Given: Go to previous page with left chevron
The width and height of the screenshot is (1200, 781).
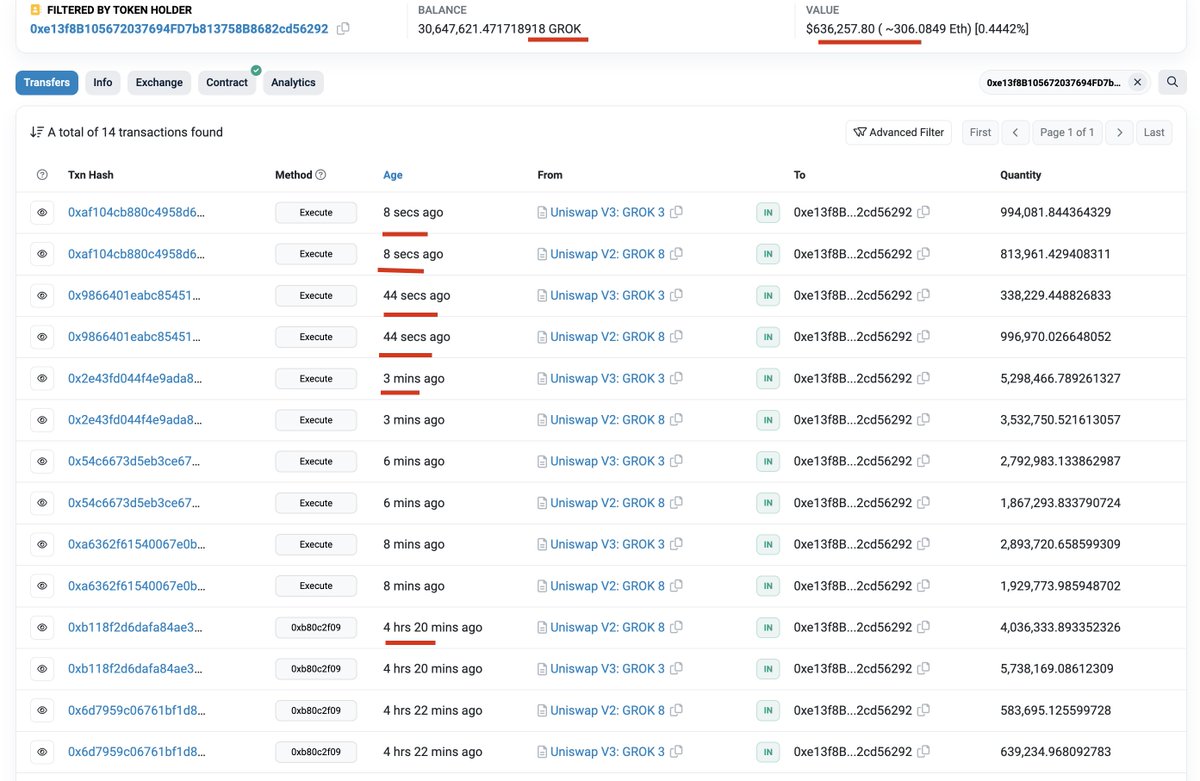Looking at the screenshot, I should coord(1015,132).
